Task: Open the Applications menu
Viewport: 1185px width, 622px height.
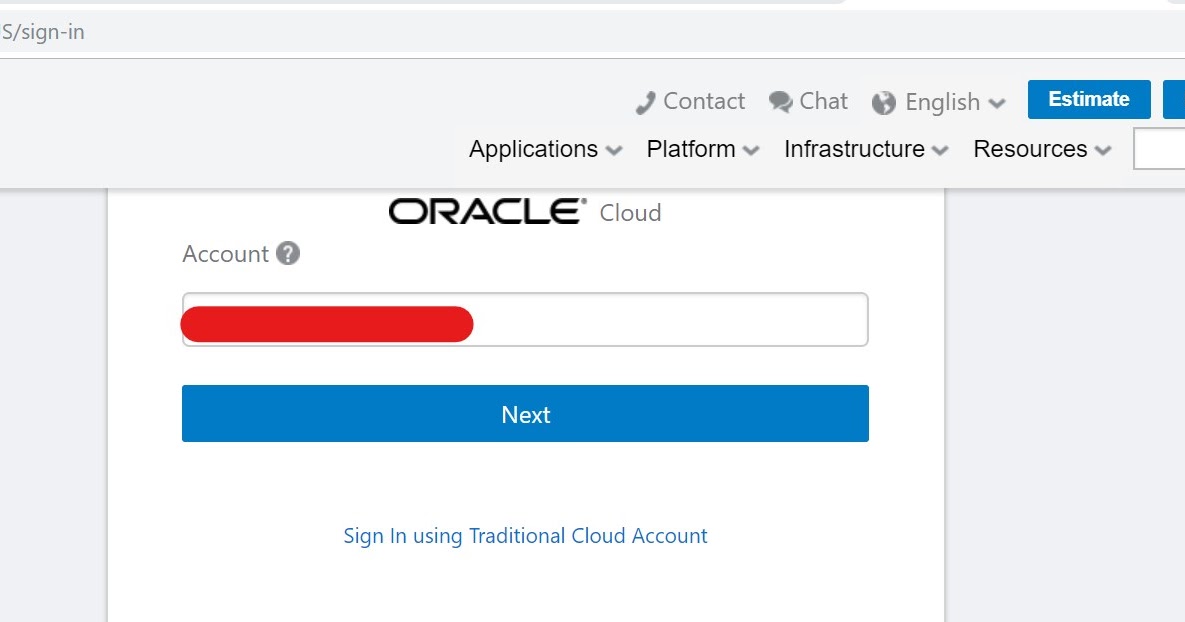Action: click(534, 148)
